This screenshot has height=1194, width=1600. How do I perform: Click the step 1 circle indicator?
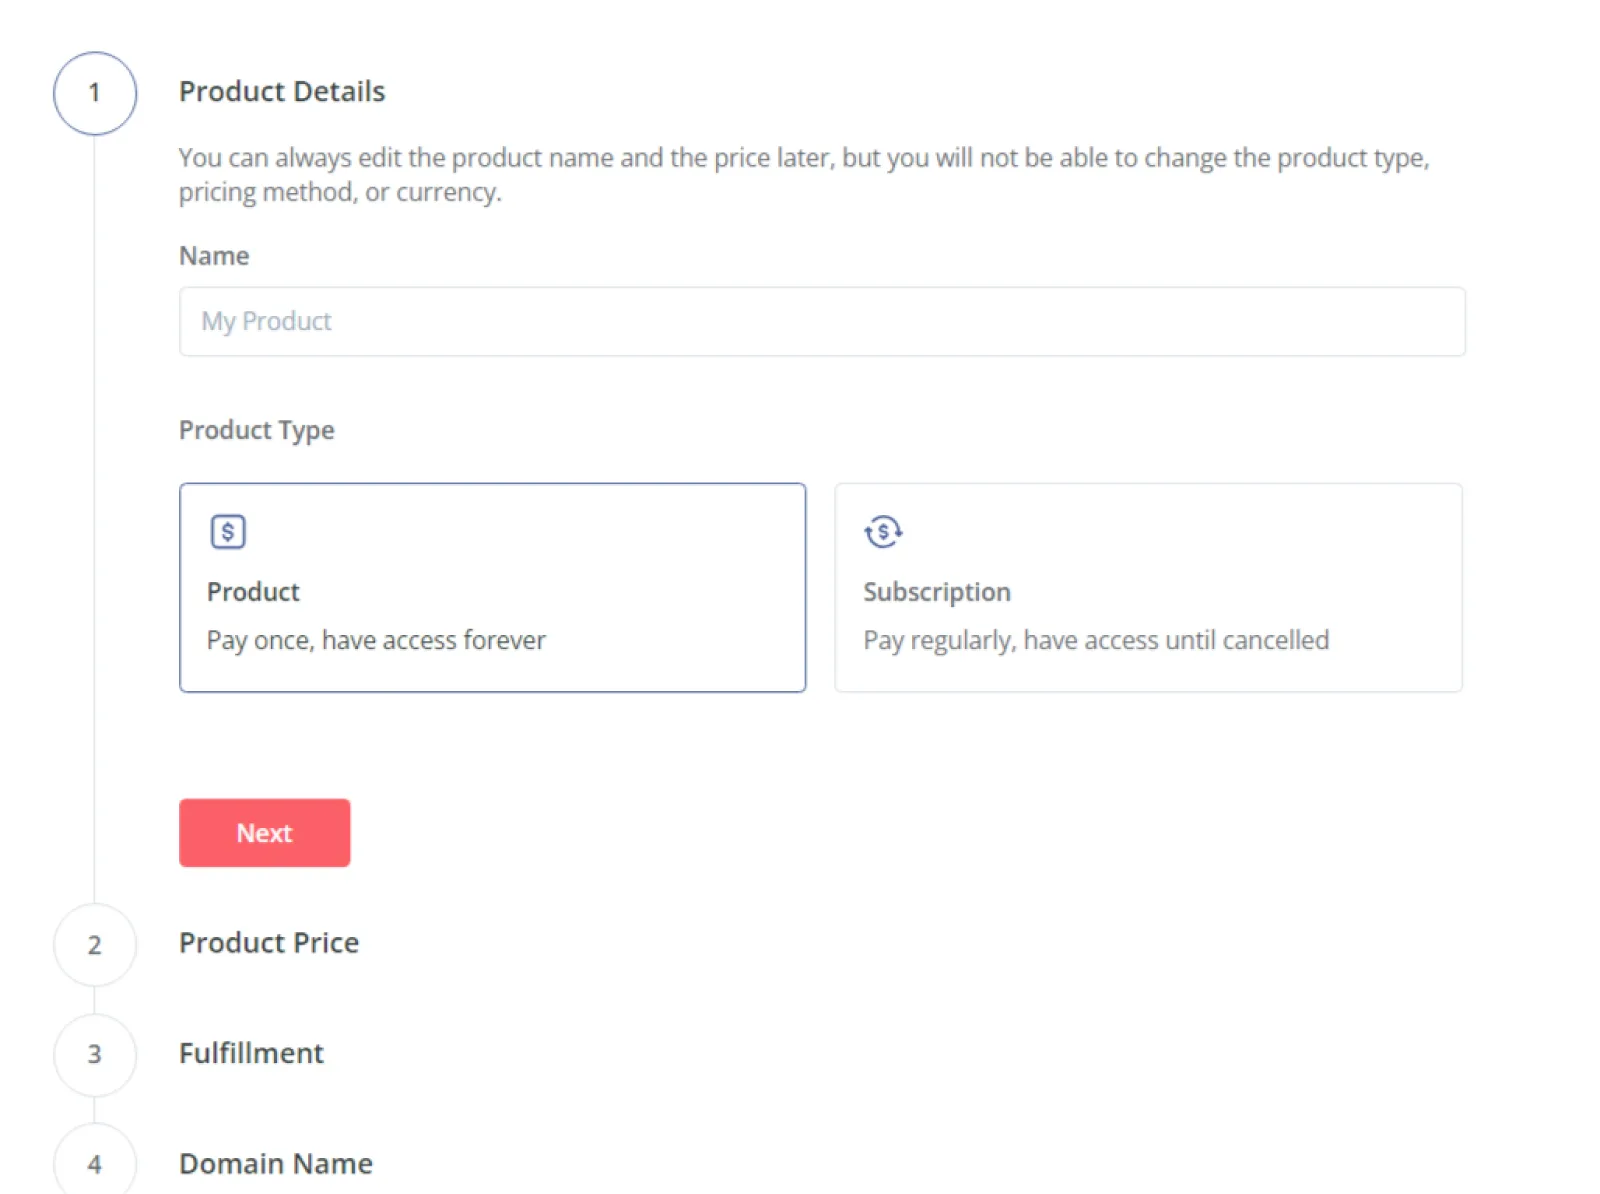click(x=95, y=93)
